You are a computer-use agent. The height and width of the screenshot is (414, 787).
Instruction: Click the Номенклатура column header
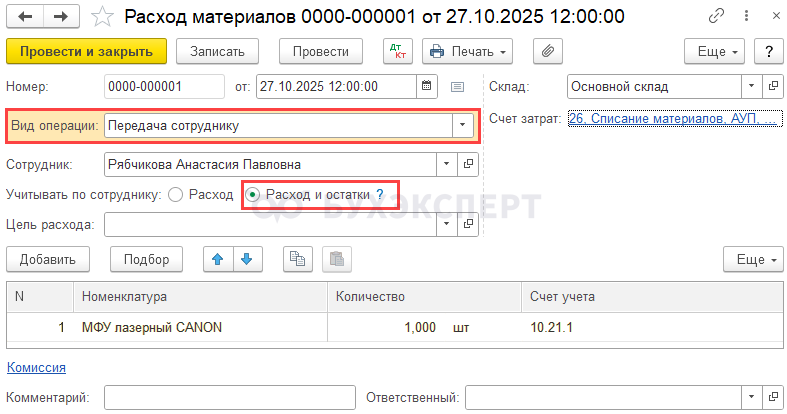[200, 297]
